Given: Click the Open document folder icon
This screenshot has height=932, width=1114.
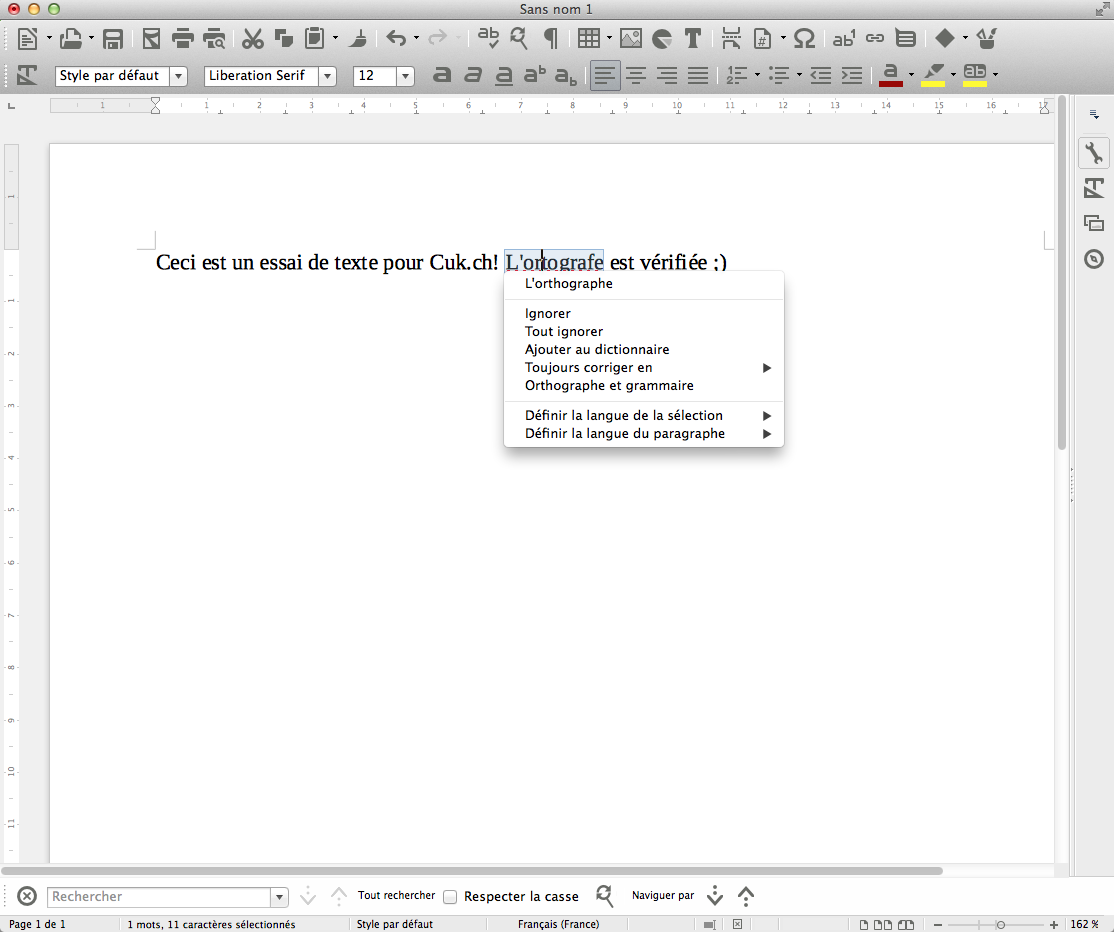Looking at the screenshot, I should (x=70, y=38).
